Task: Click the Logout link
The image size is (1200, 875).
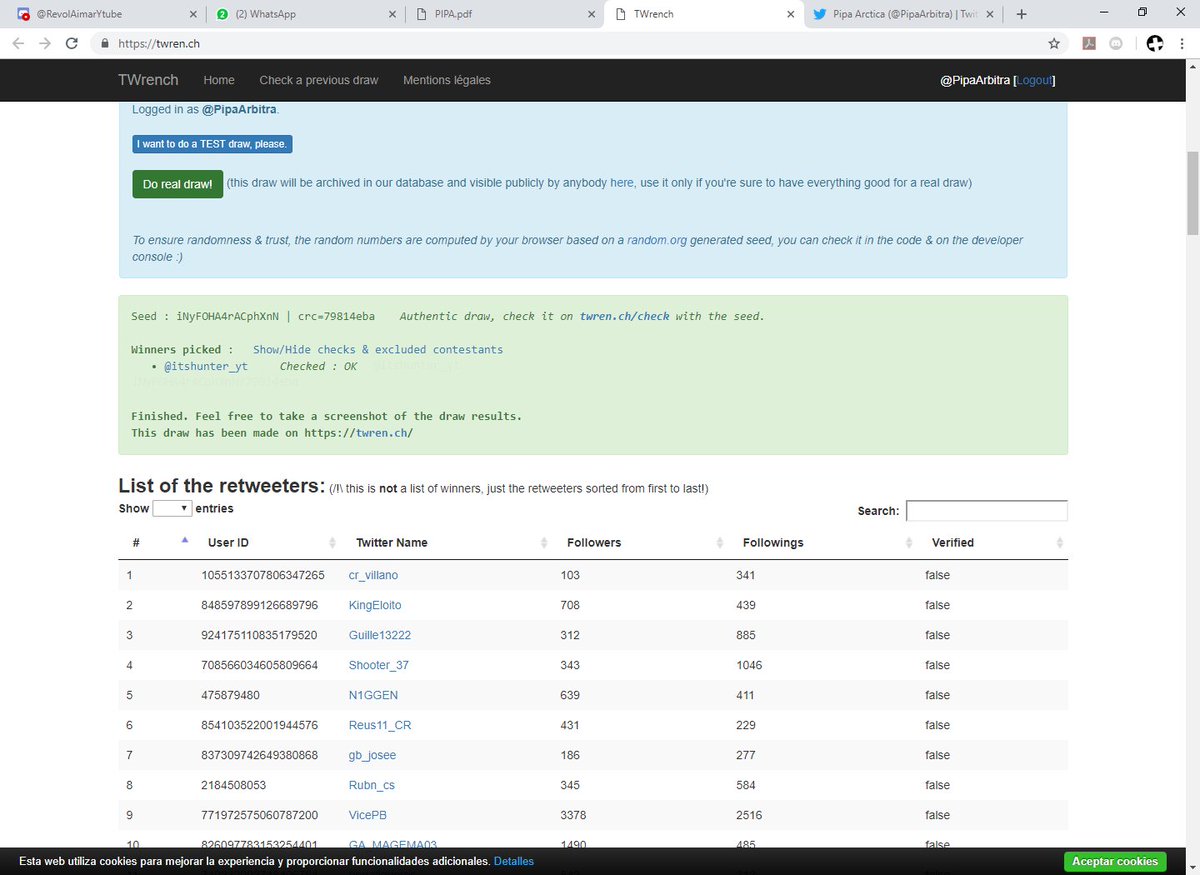Action: (x=1034, y=80)
